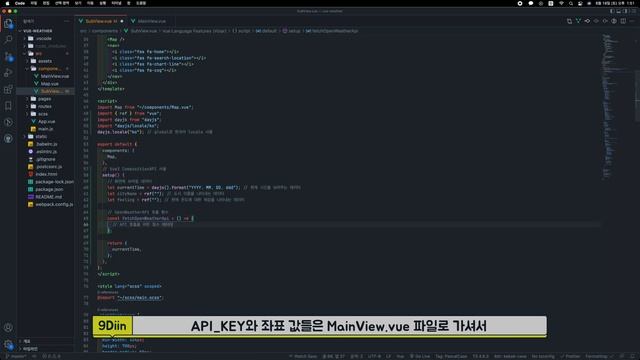Click the setup breadcrumb segment
Image resolution: width=640 pixels, height=360 pixels.
(x=292, y=31)
